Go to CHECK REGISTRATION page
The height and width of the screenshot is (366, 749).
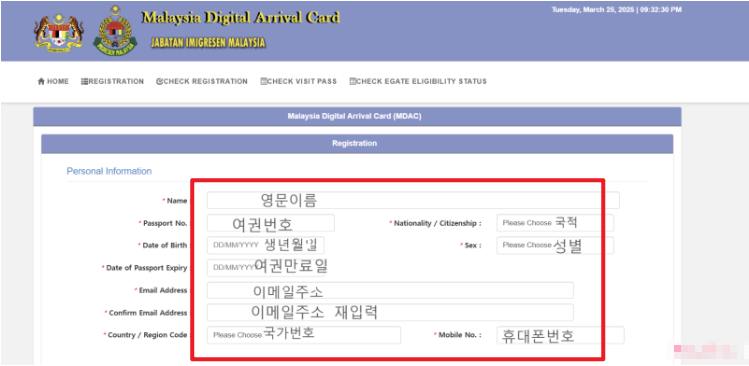click(202, 81)
